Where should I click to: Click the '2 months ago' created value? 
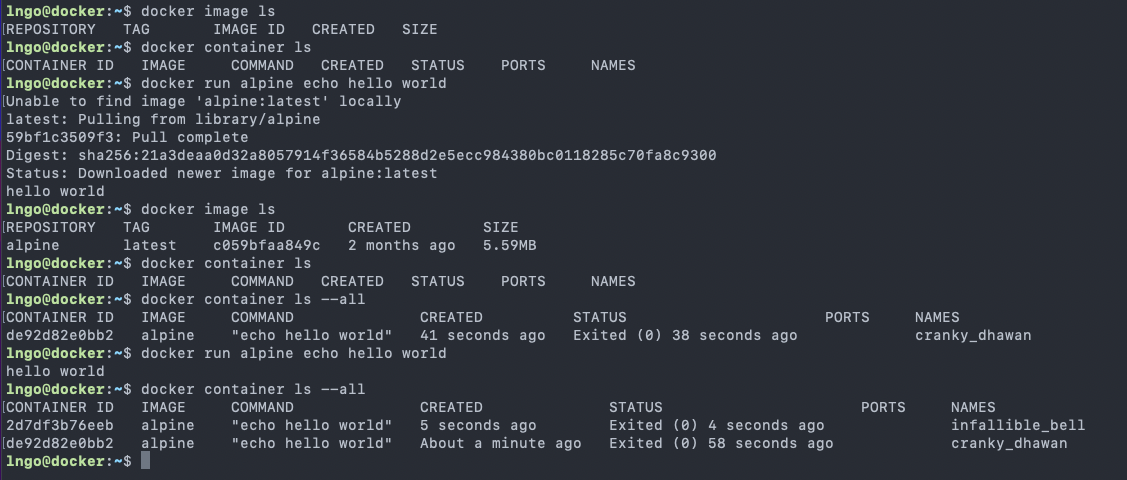click(x=401, y=245)
